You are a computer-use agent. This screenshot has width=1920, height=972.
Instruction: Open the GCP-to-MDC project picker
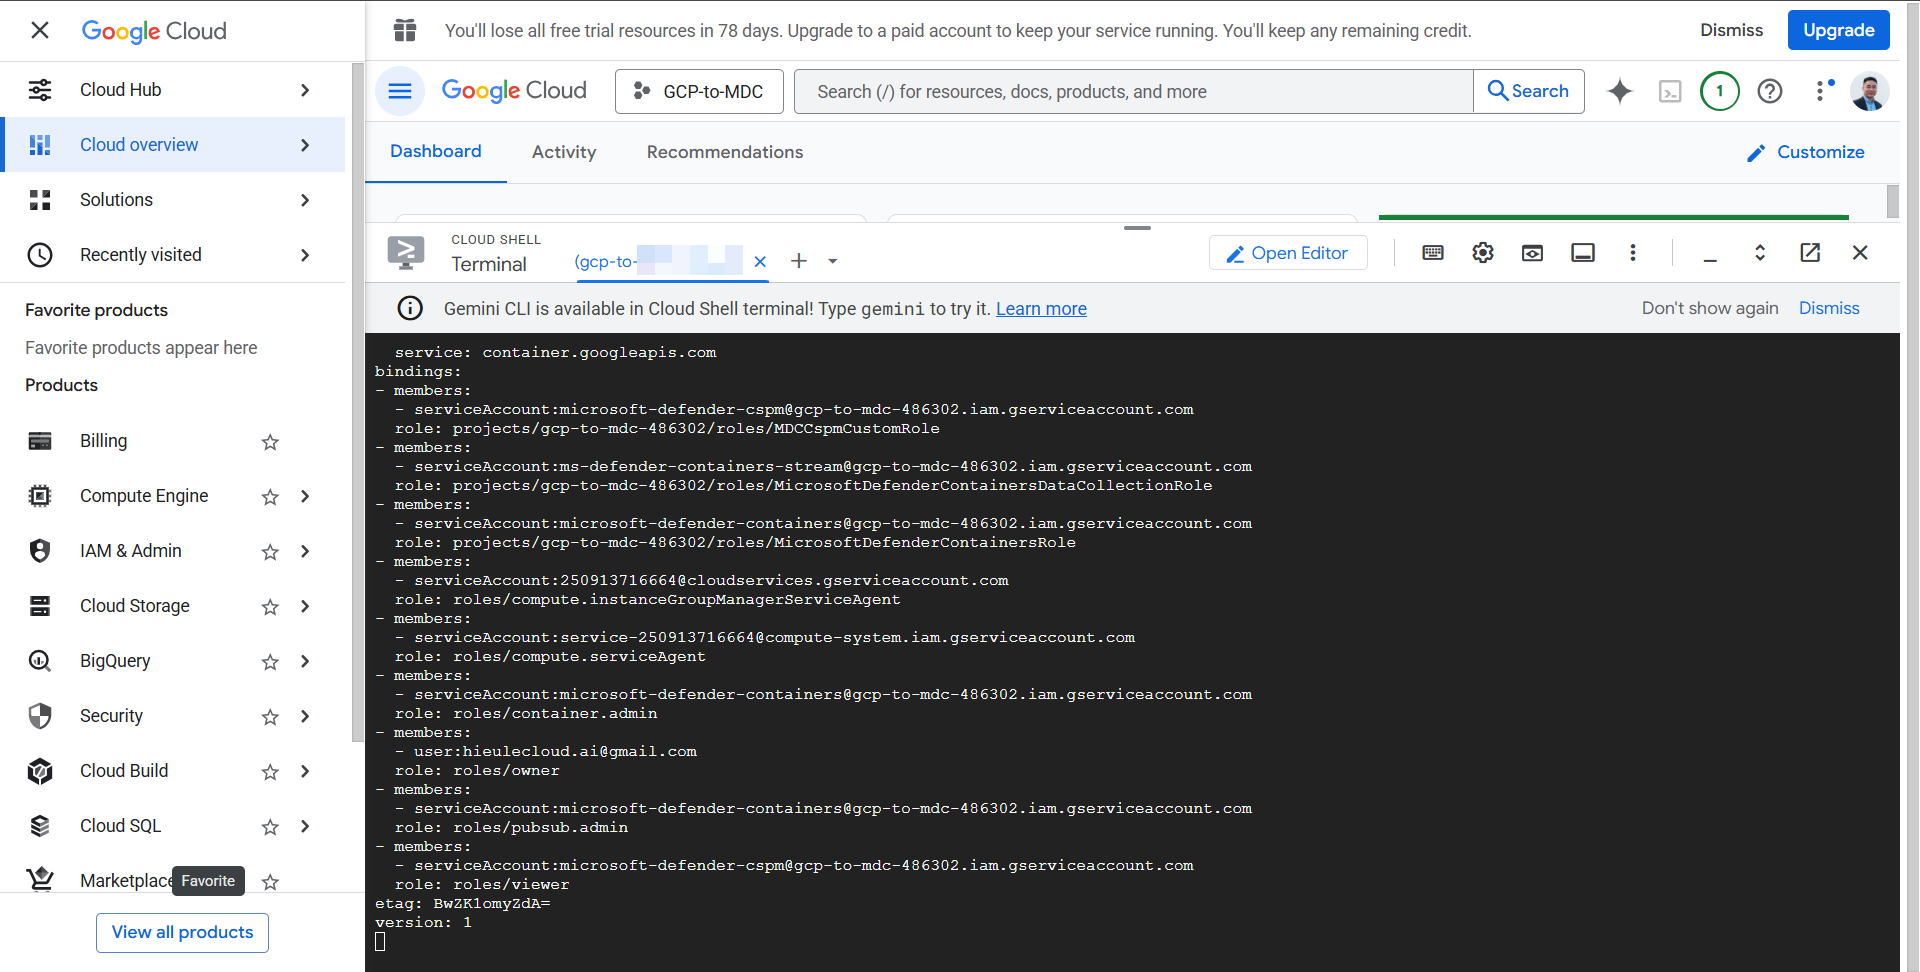click(x=699, y=91)
